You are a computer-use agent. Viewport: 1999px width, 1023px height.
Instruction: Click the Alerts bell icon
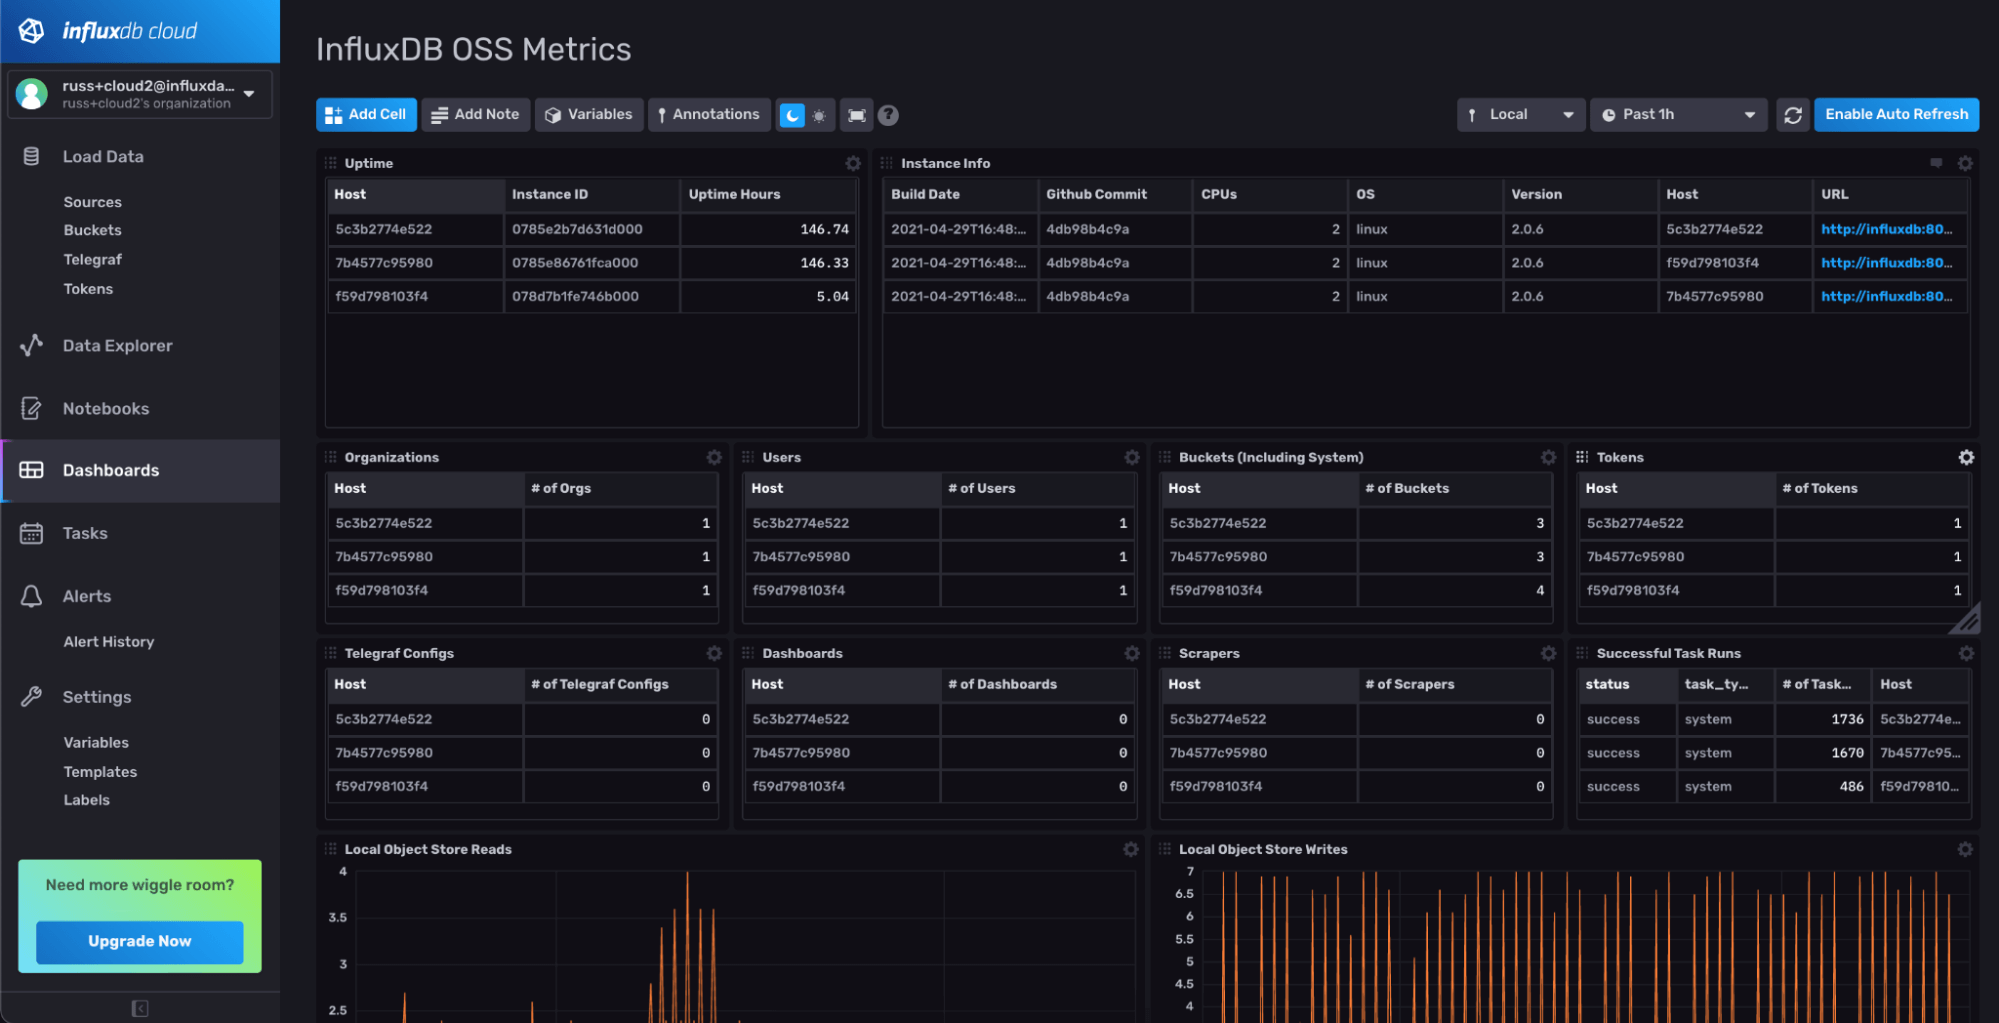31,595
